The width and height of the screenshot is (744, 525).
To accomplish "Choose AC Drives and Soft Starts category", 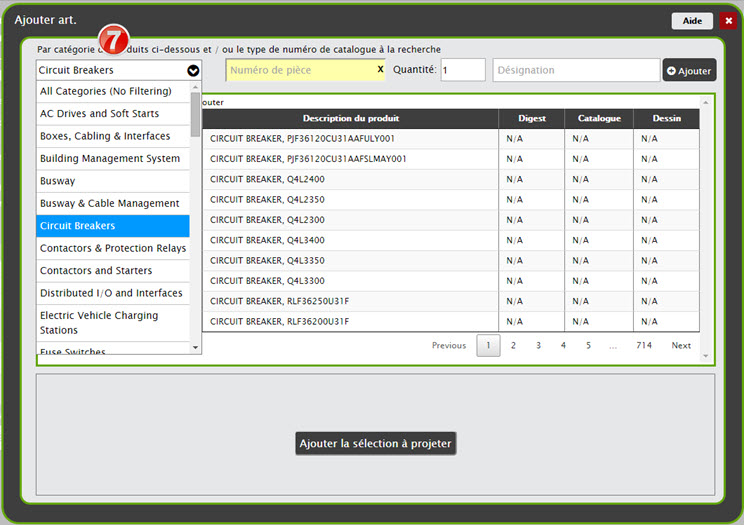I will coord(113,114).
